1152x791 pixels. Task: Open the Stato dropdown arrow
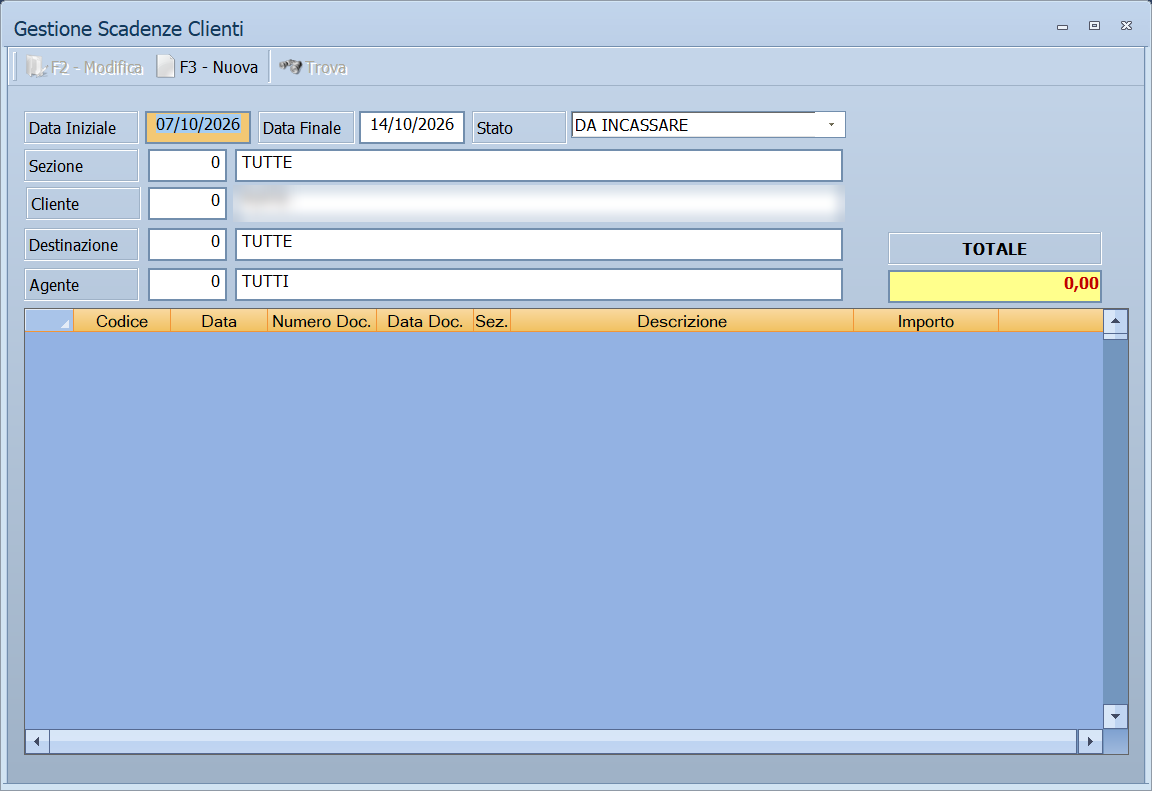click(x=831, y=125)
